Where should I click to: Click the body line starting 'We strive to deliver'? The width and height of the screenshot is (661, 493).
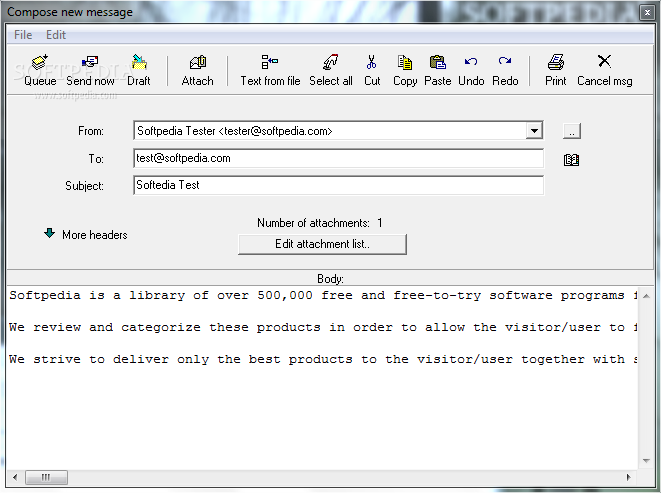[322, 359]
